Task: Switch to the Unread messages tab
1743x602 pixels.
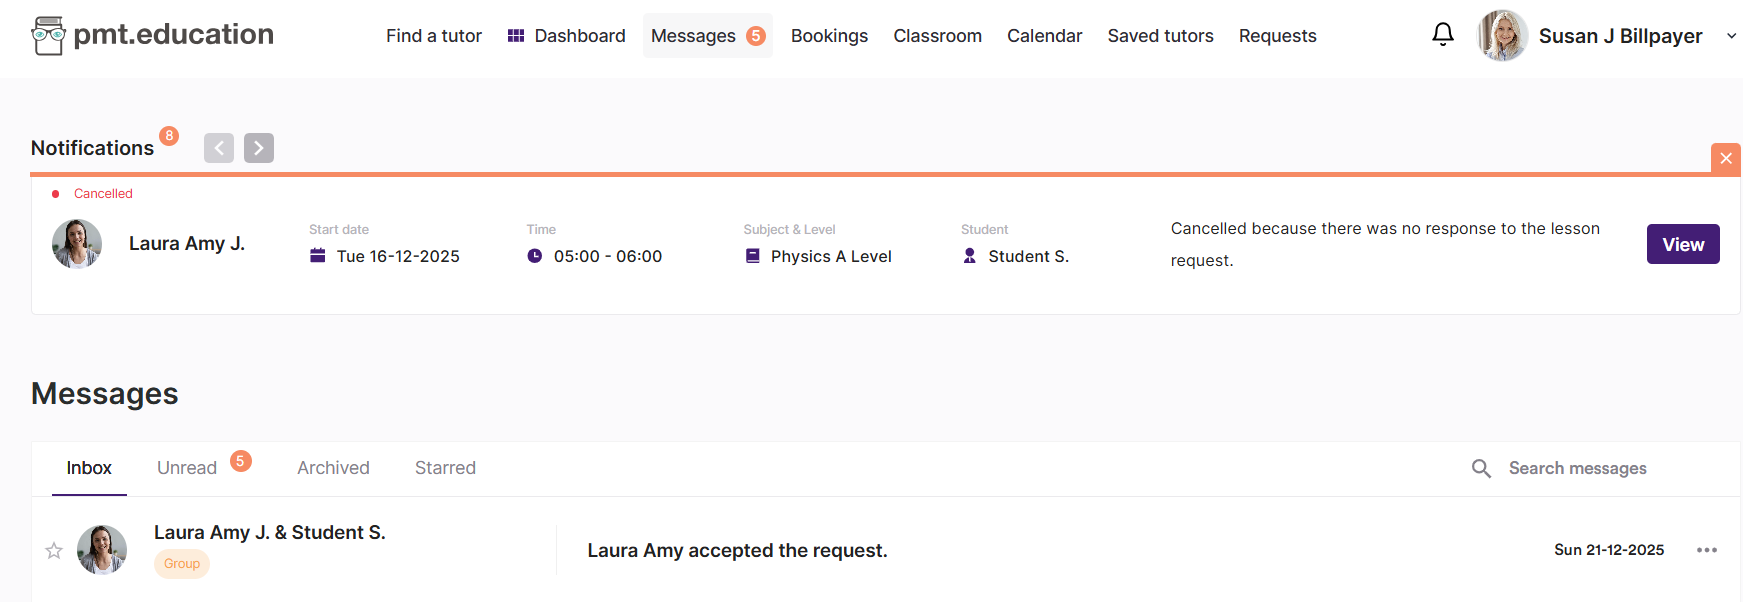Action: (187, 468)
